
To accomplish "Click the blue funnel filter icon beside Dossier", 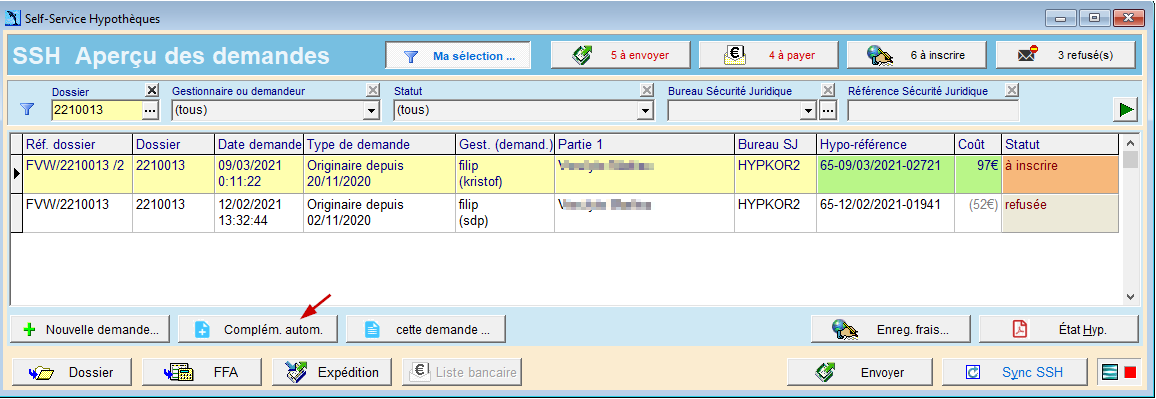I will click(x=27, y=110).
